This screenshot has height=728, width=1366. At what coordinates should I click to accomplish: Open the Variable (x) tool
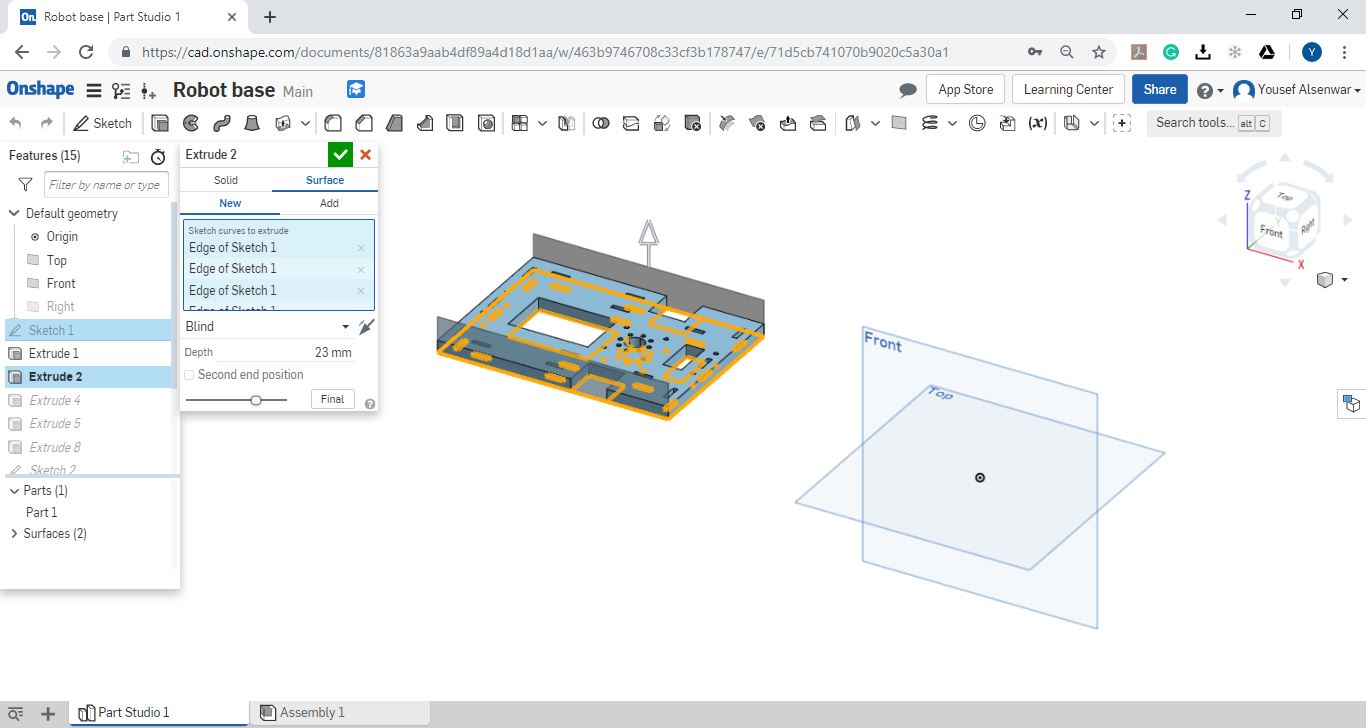pos(1038,123)
